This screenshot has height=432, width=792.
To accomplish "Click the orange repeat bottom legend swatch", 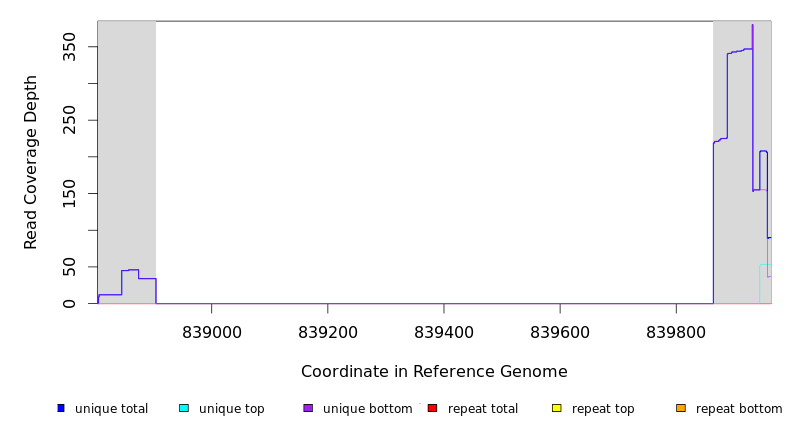I will pyautogui.click(x=680, y=408).
